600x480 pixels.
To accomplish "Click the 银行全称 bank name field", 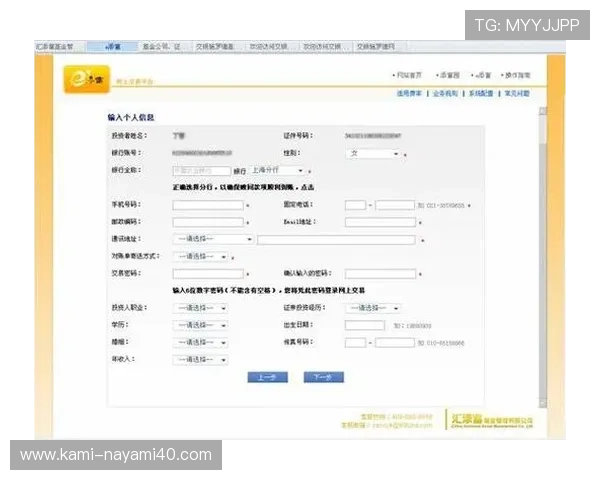I will click(202, 171).
